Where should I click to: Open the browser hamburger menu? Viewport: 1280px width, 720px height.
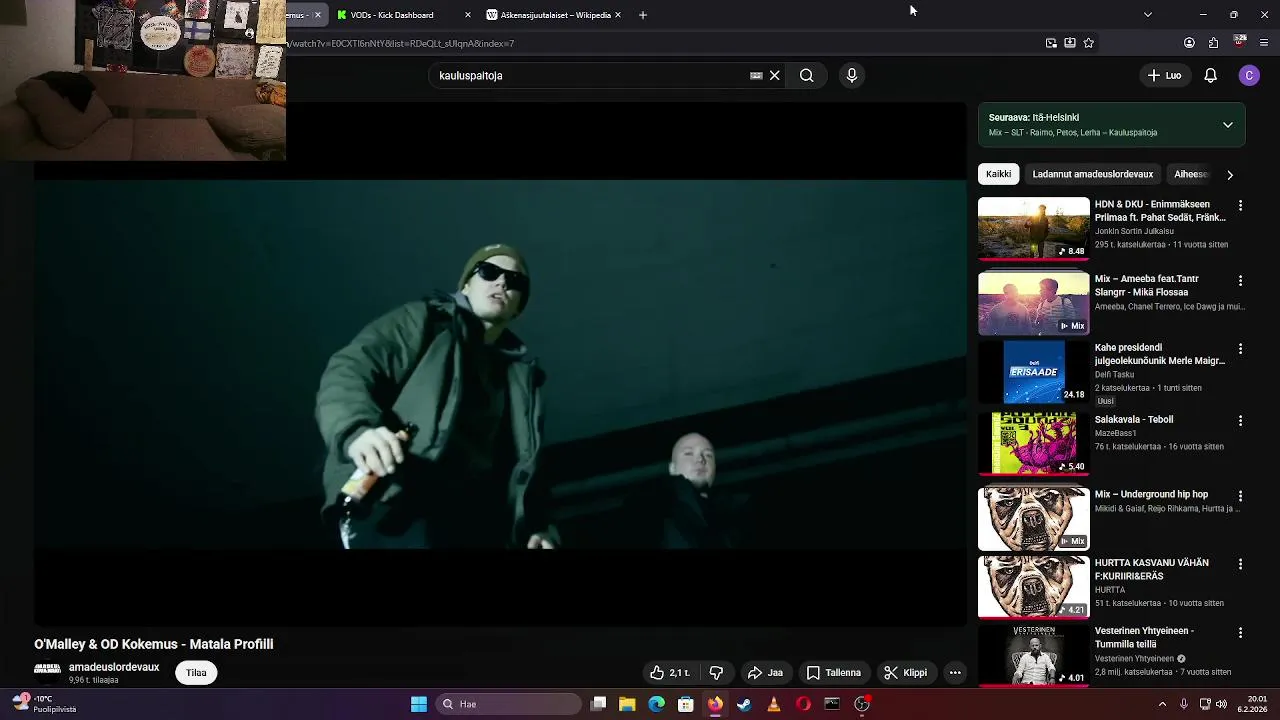coord(1265,43)
